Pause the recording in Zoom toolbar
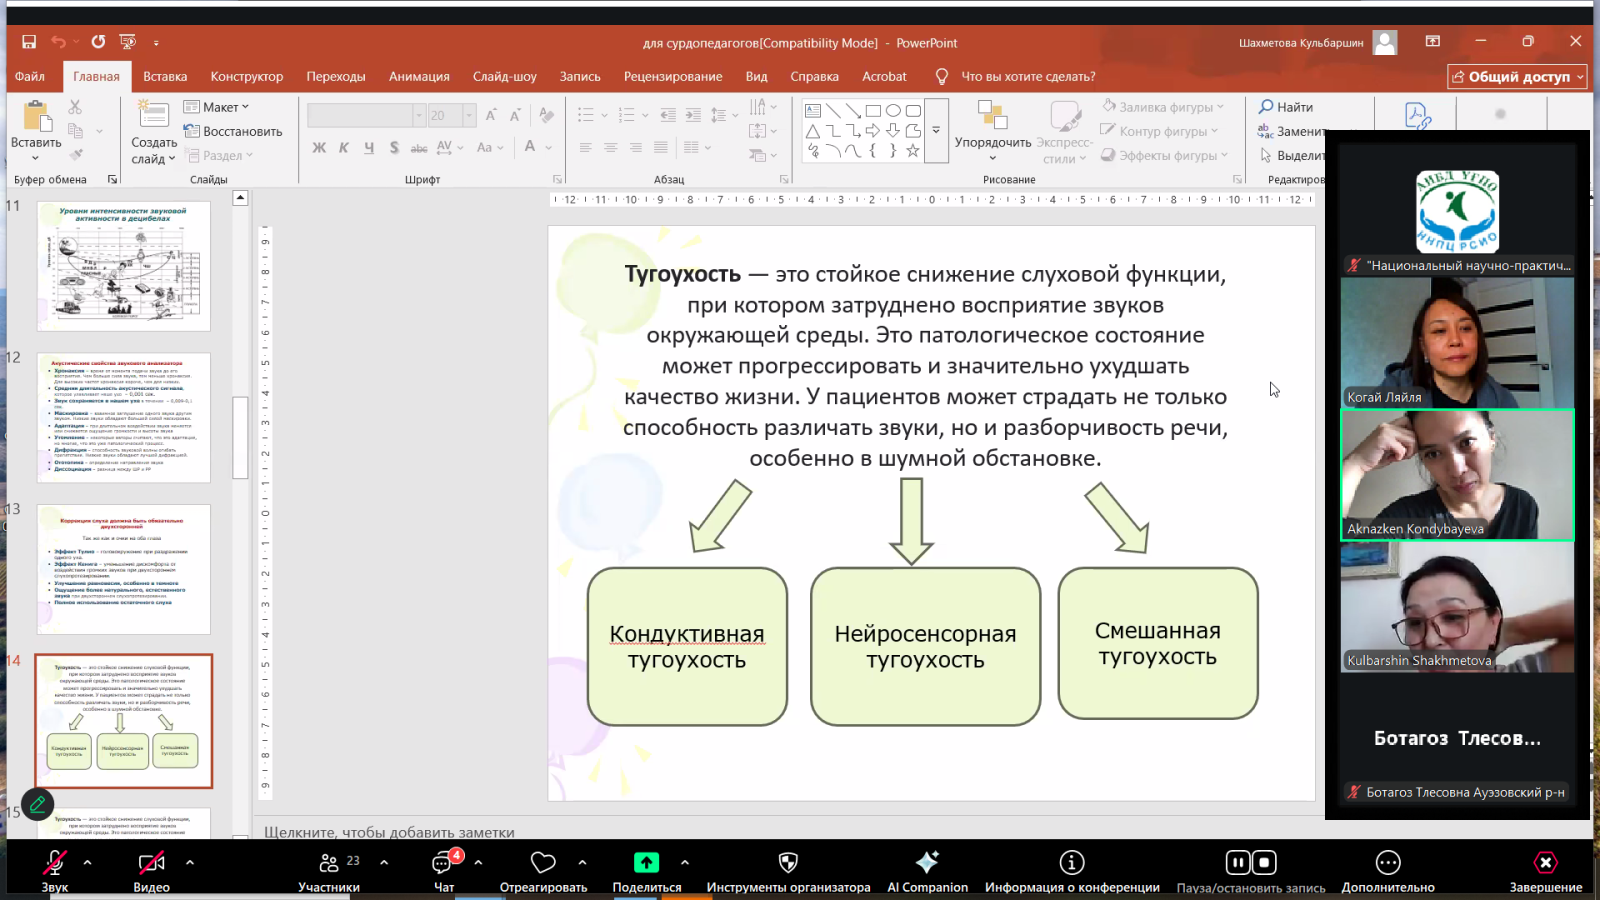 (x=1238, y=862)
